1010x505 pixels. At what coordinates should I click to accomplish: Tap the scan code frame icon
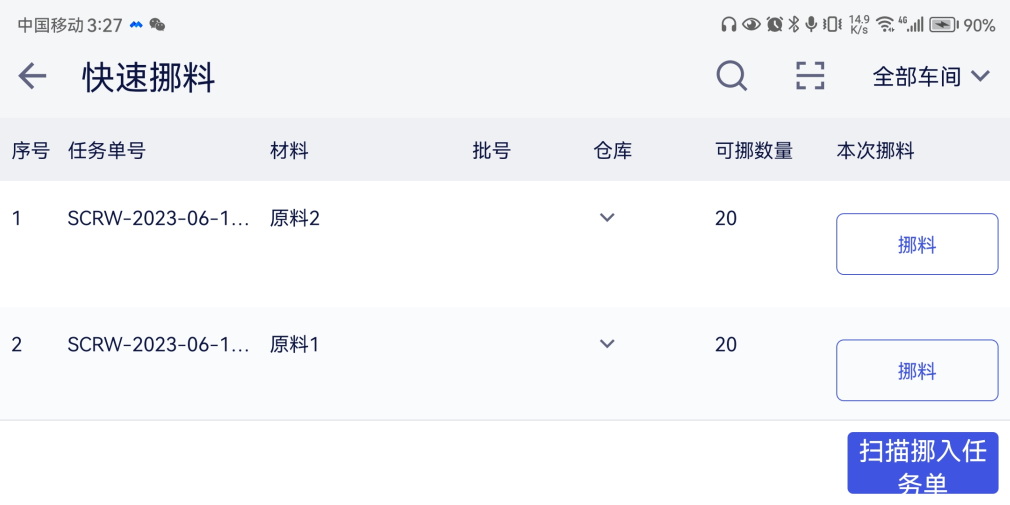(810, 76)
